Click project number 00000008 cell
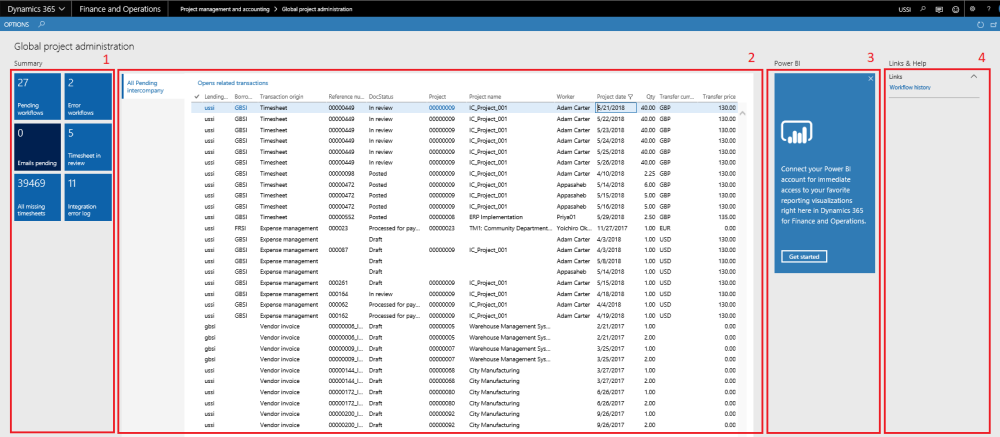Viewport: 1000px width, 437px height. pos(441,217)
